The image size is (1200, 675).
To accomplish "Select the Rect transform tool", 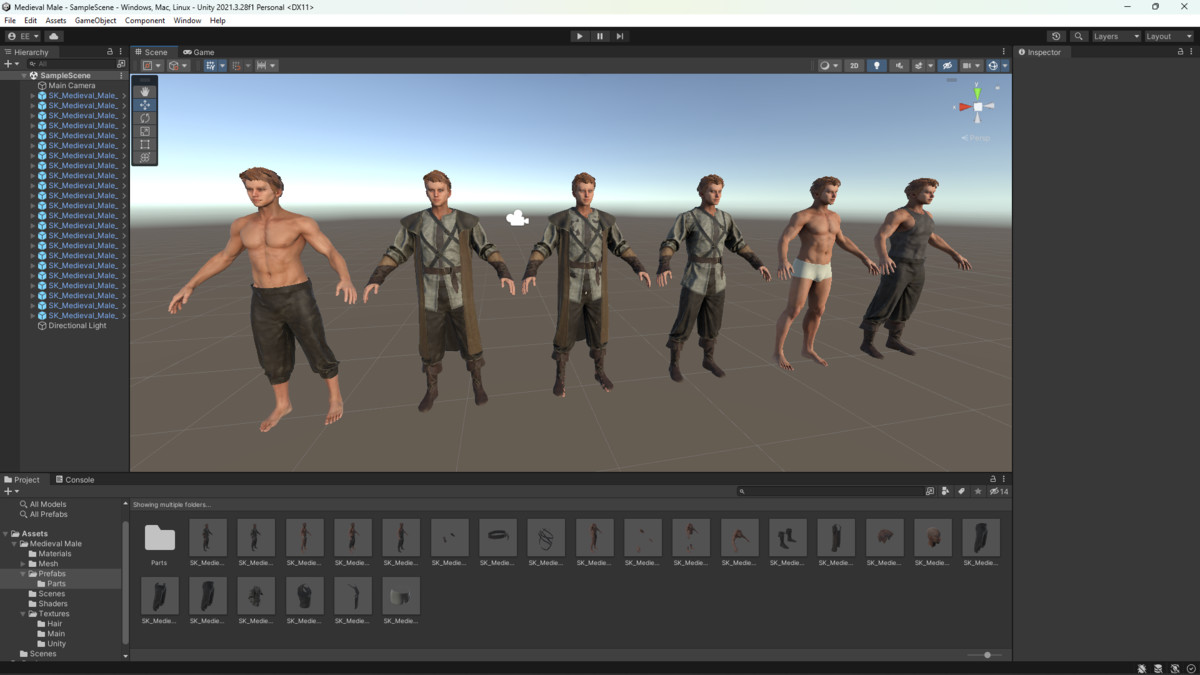I will click(145, 145).
